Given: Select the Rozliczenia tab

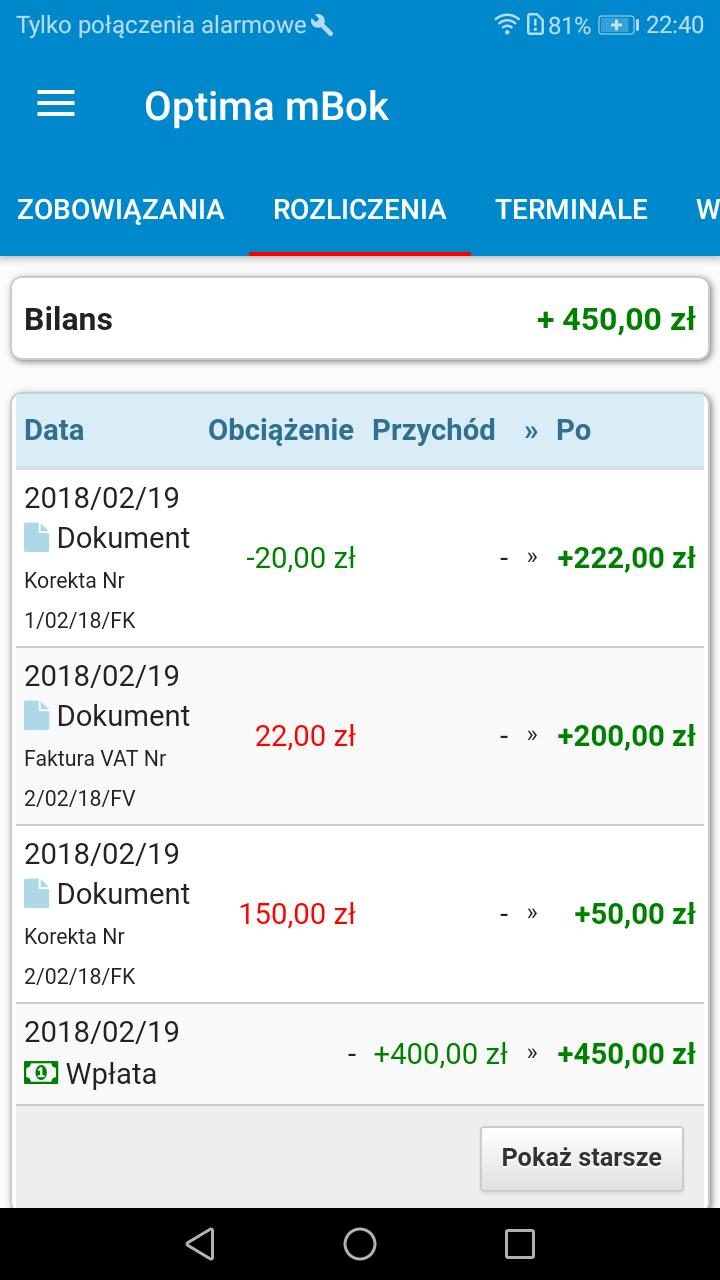Looking at the screenshot, I should point(360,209).
